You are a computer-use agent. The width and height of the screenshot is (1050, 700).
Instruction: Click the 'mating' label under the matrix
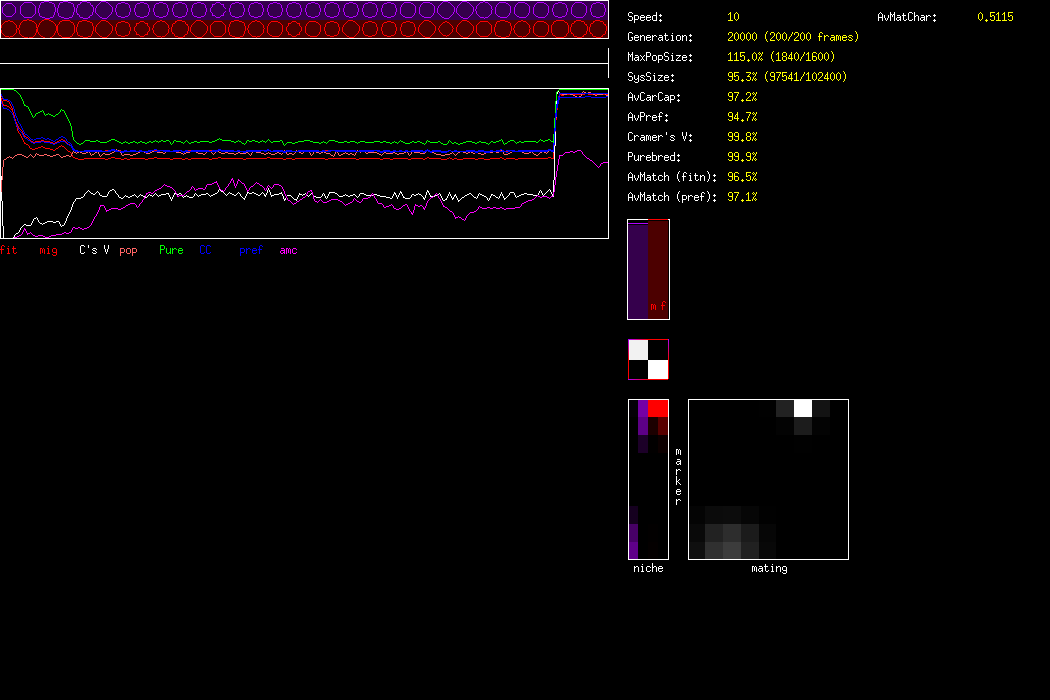[x=769, y=568]
